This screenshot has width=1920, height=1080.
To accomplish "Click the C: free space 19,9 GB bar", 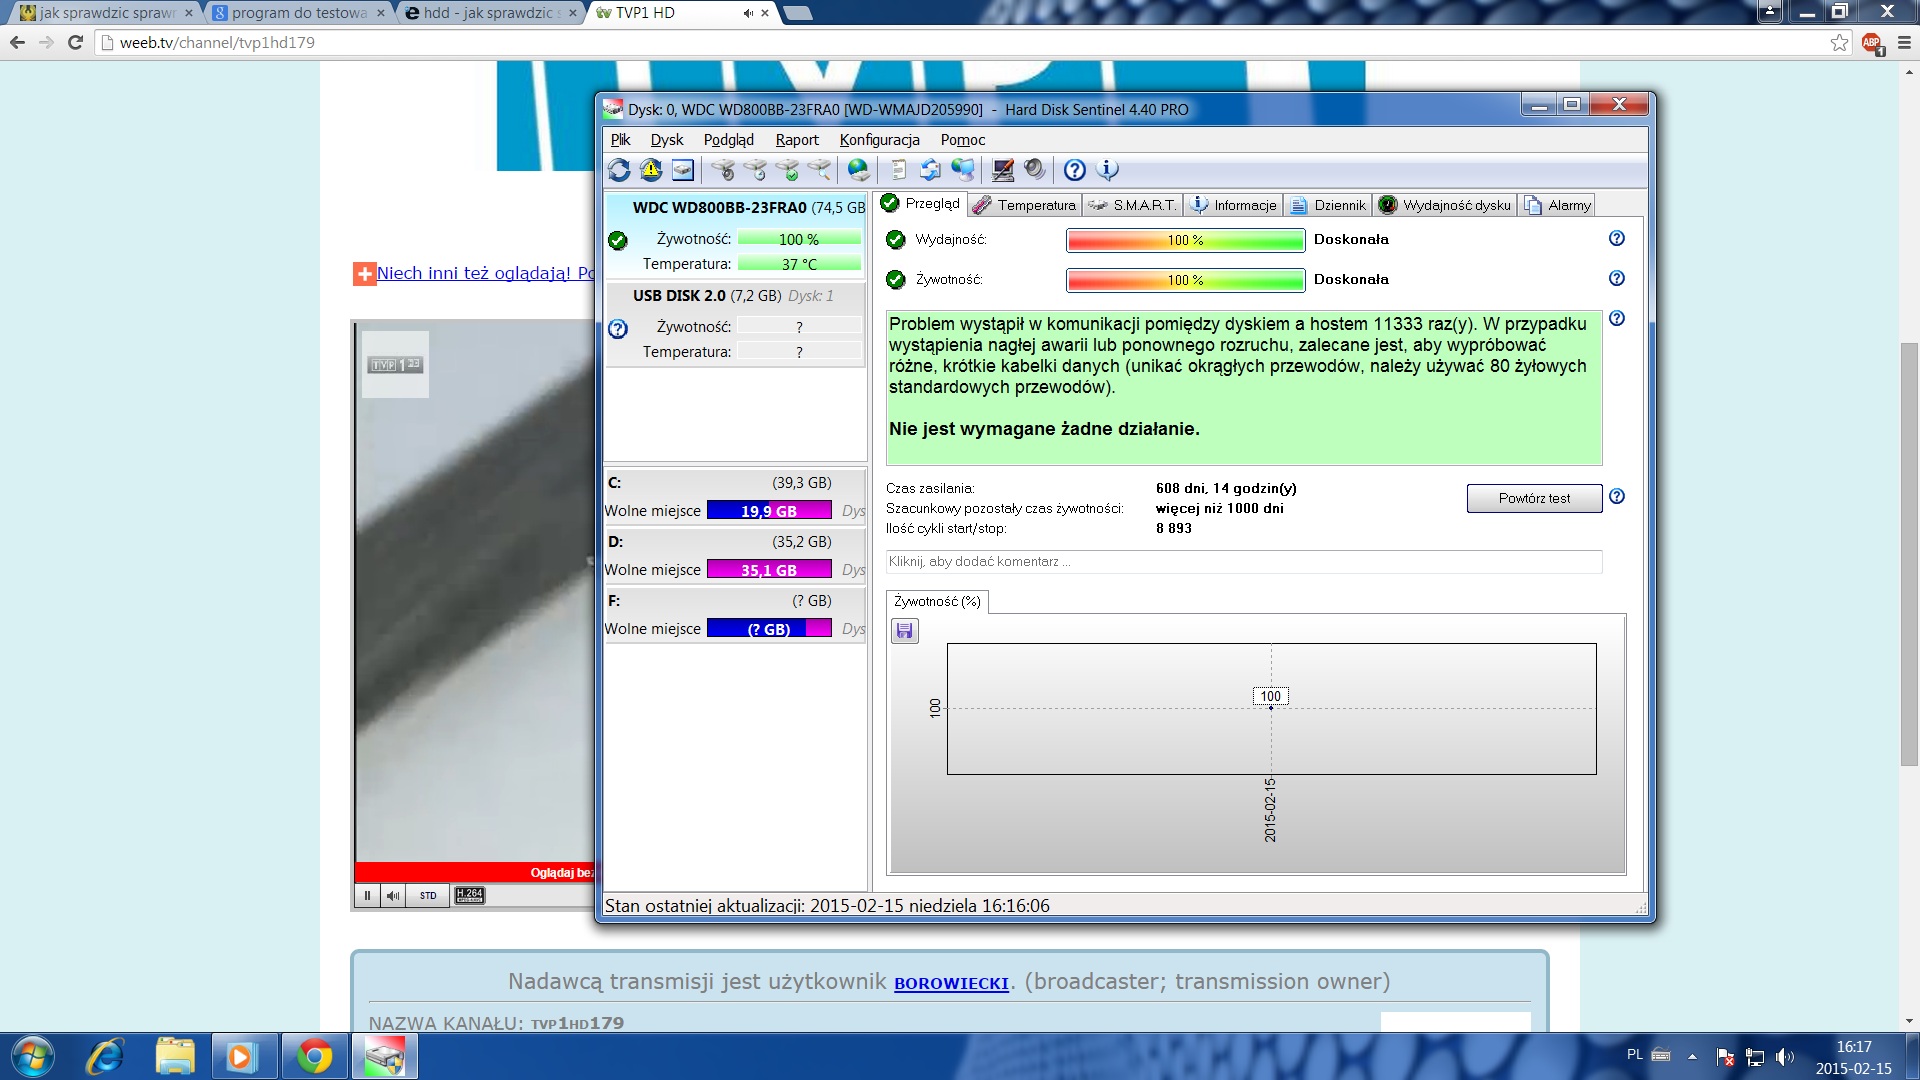I will [x=769, y=511].
